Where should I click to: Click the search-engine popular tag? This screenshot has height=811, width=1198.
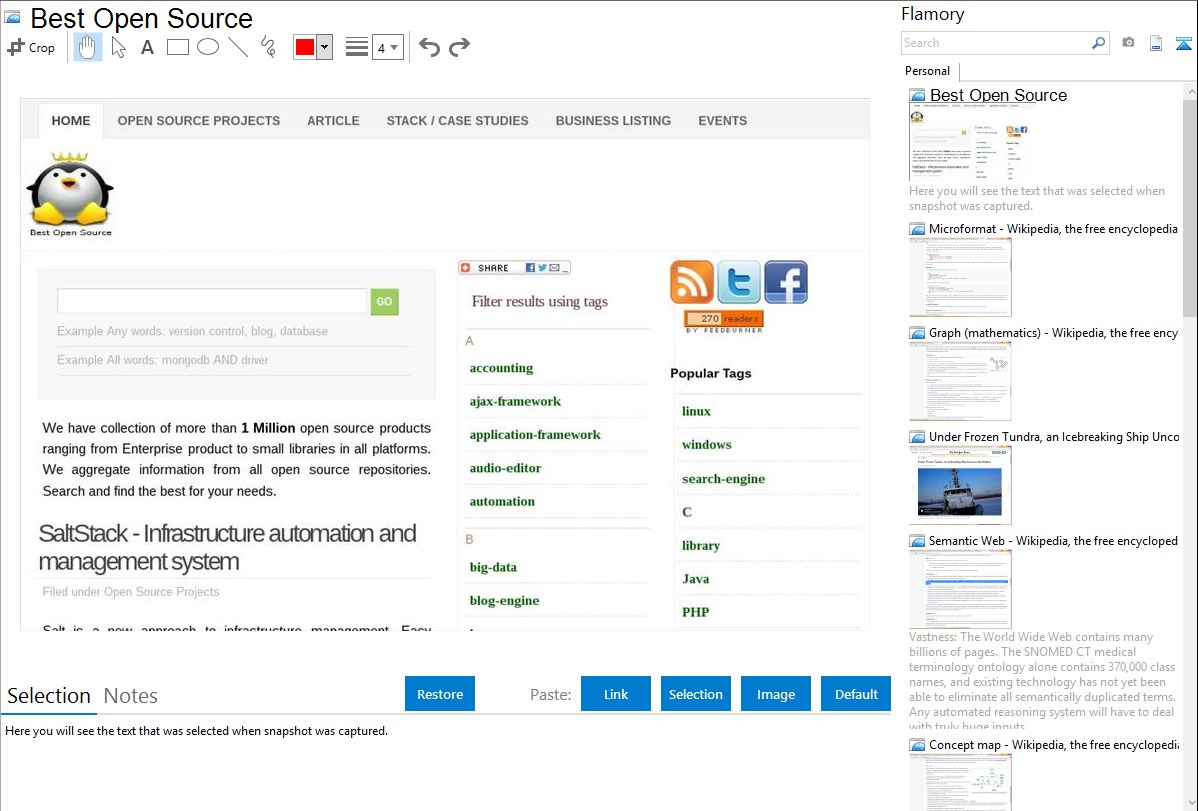(x=724, y=478)
